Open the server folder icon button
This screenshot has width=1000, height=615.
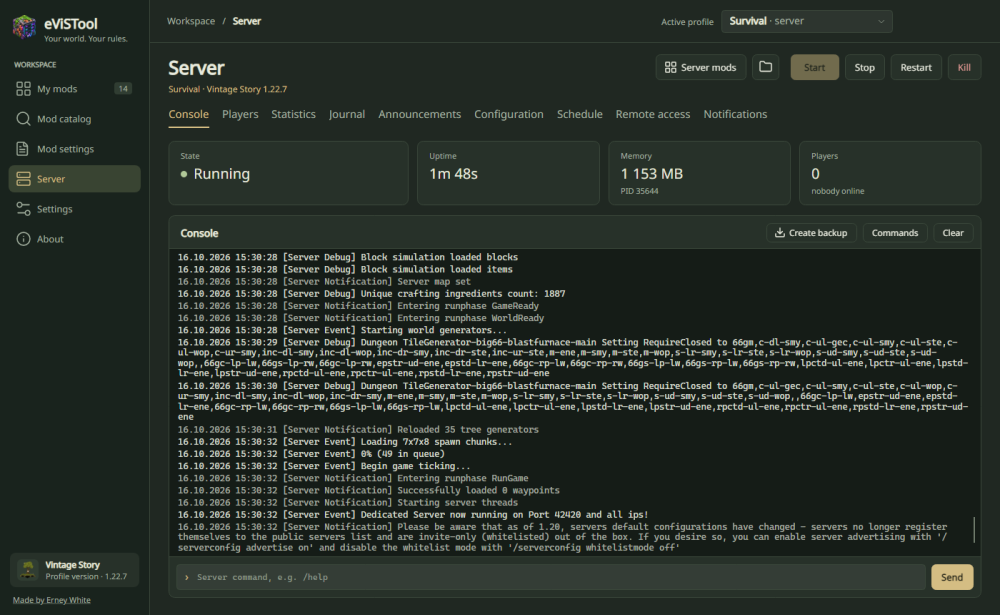765,67
